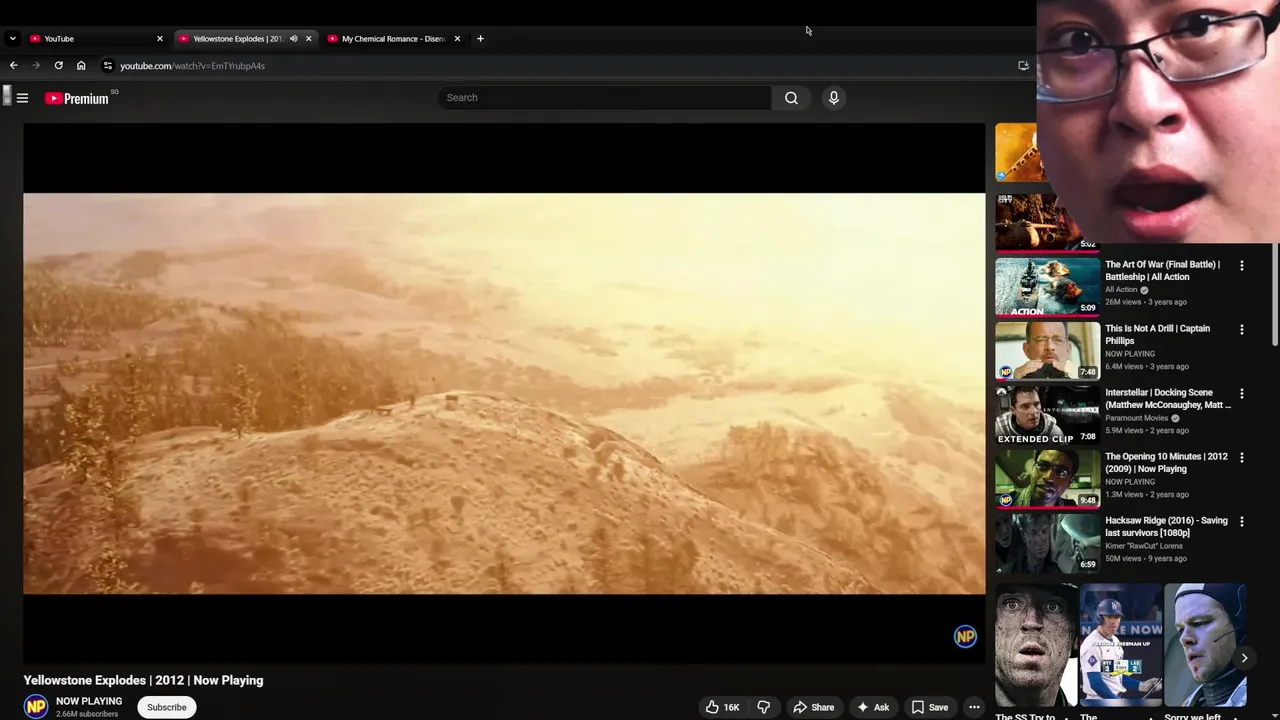Open The Opening 10 Minutes 2012 thumbnail

1047,479
